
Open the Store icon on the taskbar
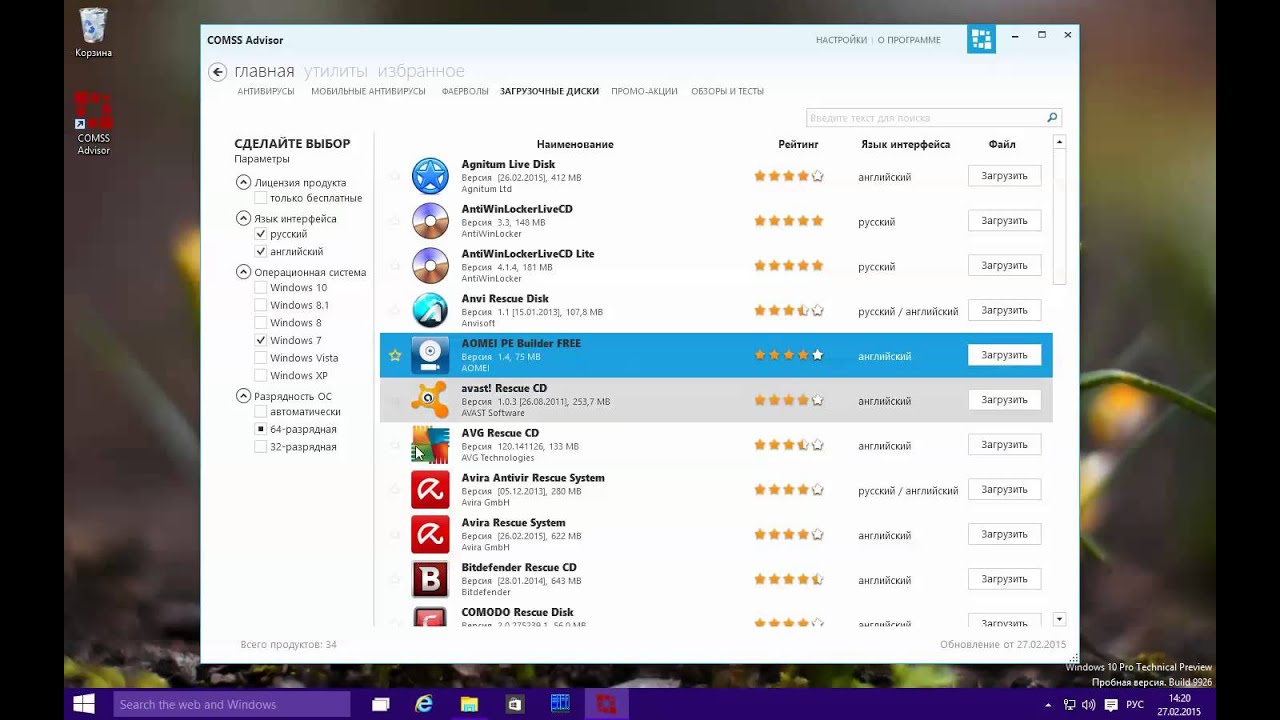click(x=514, y=704)
